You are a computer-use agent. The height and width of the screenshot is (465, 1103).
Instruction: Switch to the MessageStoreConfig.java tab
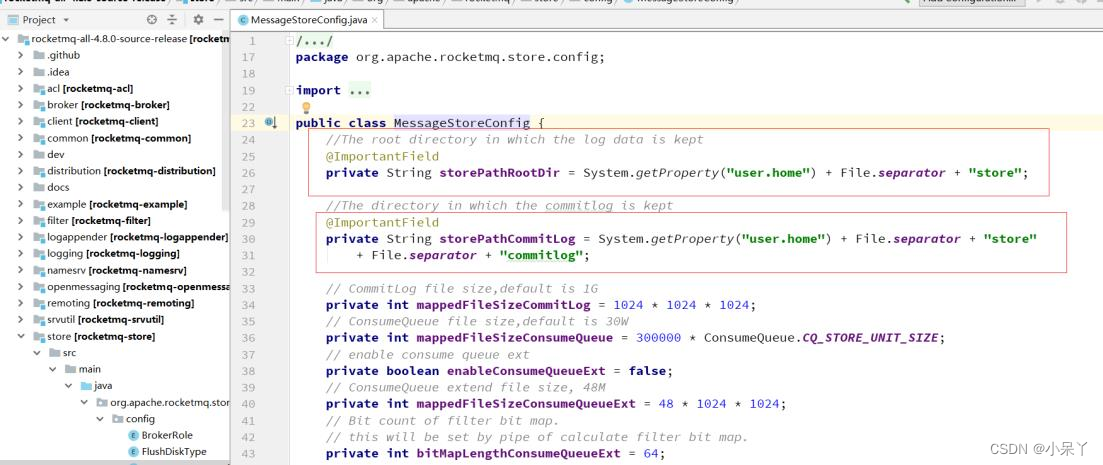pyautogui.click(x=308, y=20)
